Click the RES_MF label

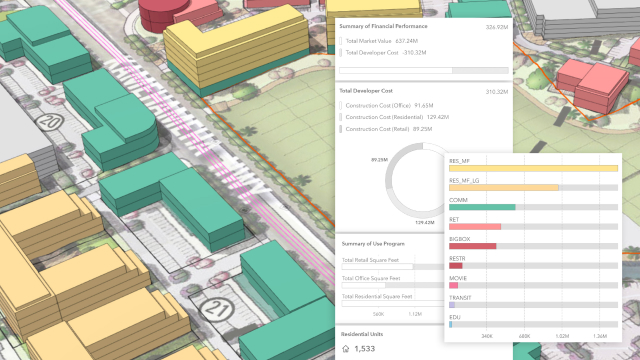(x=459, y=161)
